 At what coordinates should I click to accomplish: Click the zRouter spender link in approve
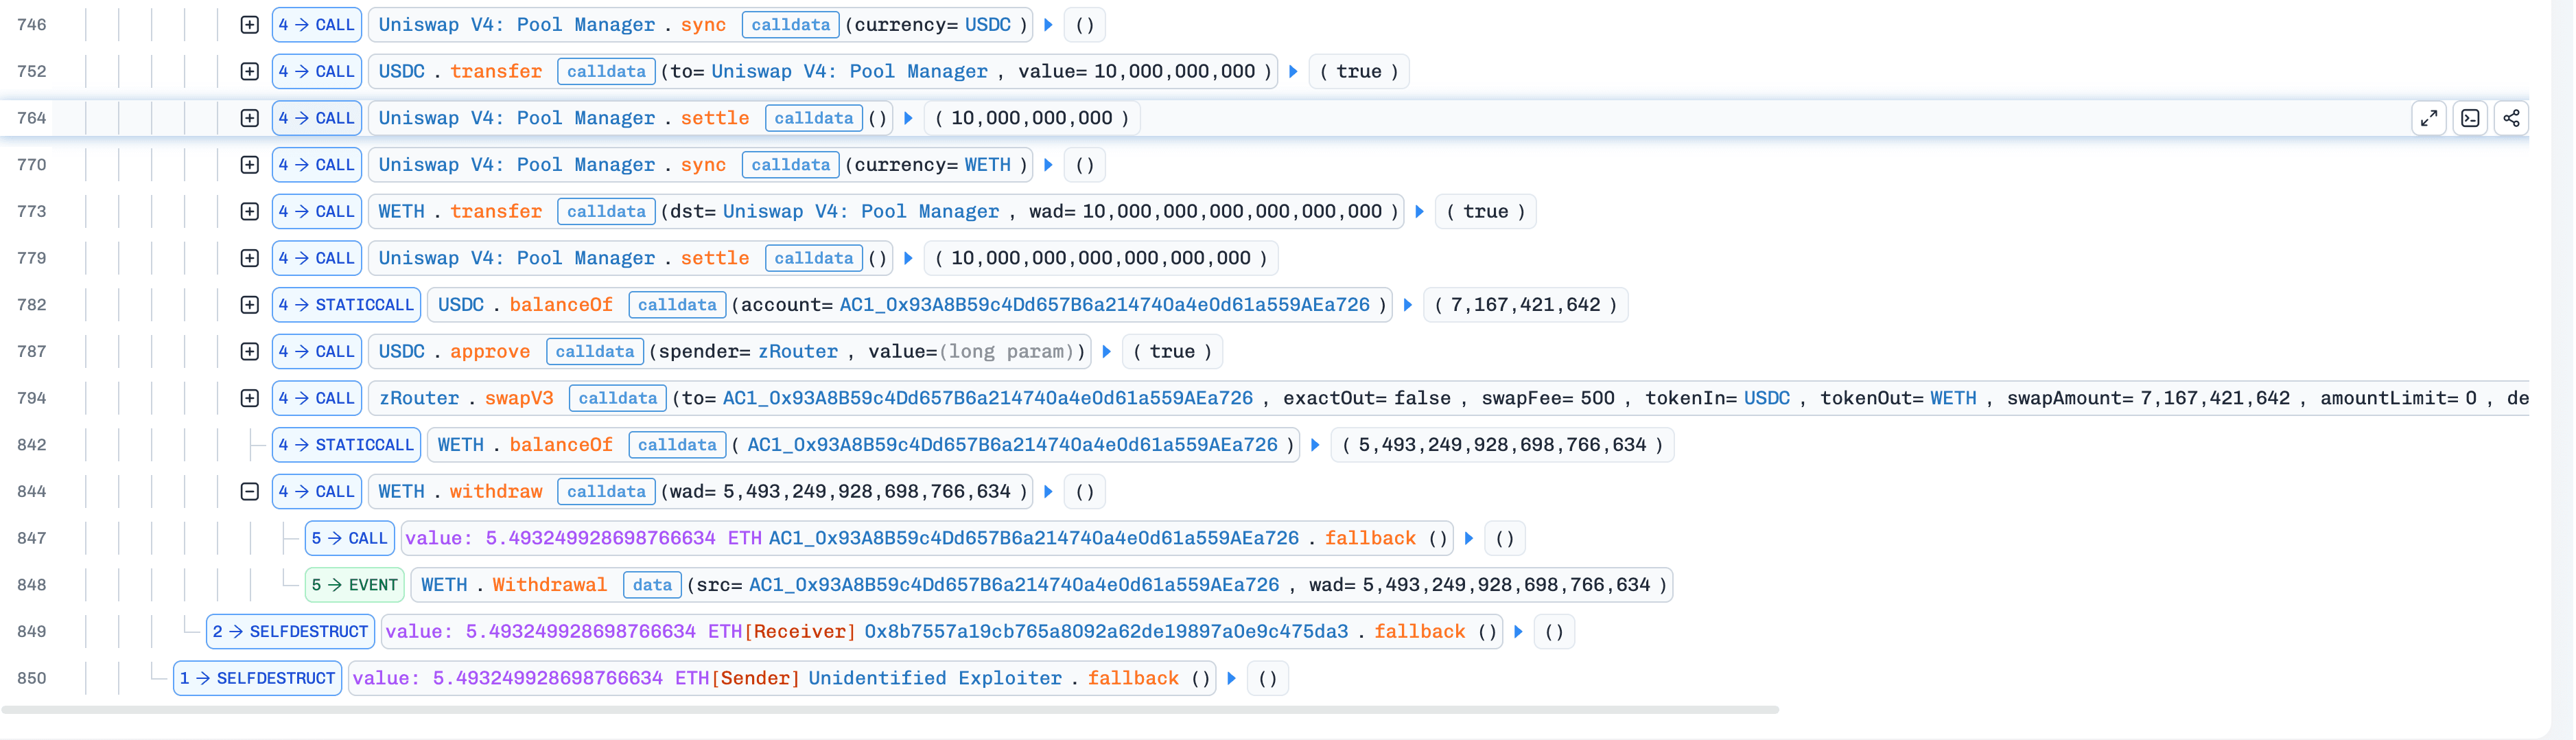[x=797, y=351]
